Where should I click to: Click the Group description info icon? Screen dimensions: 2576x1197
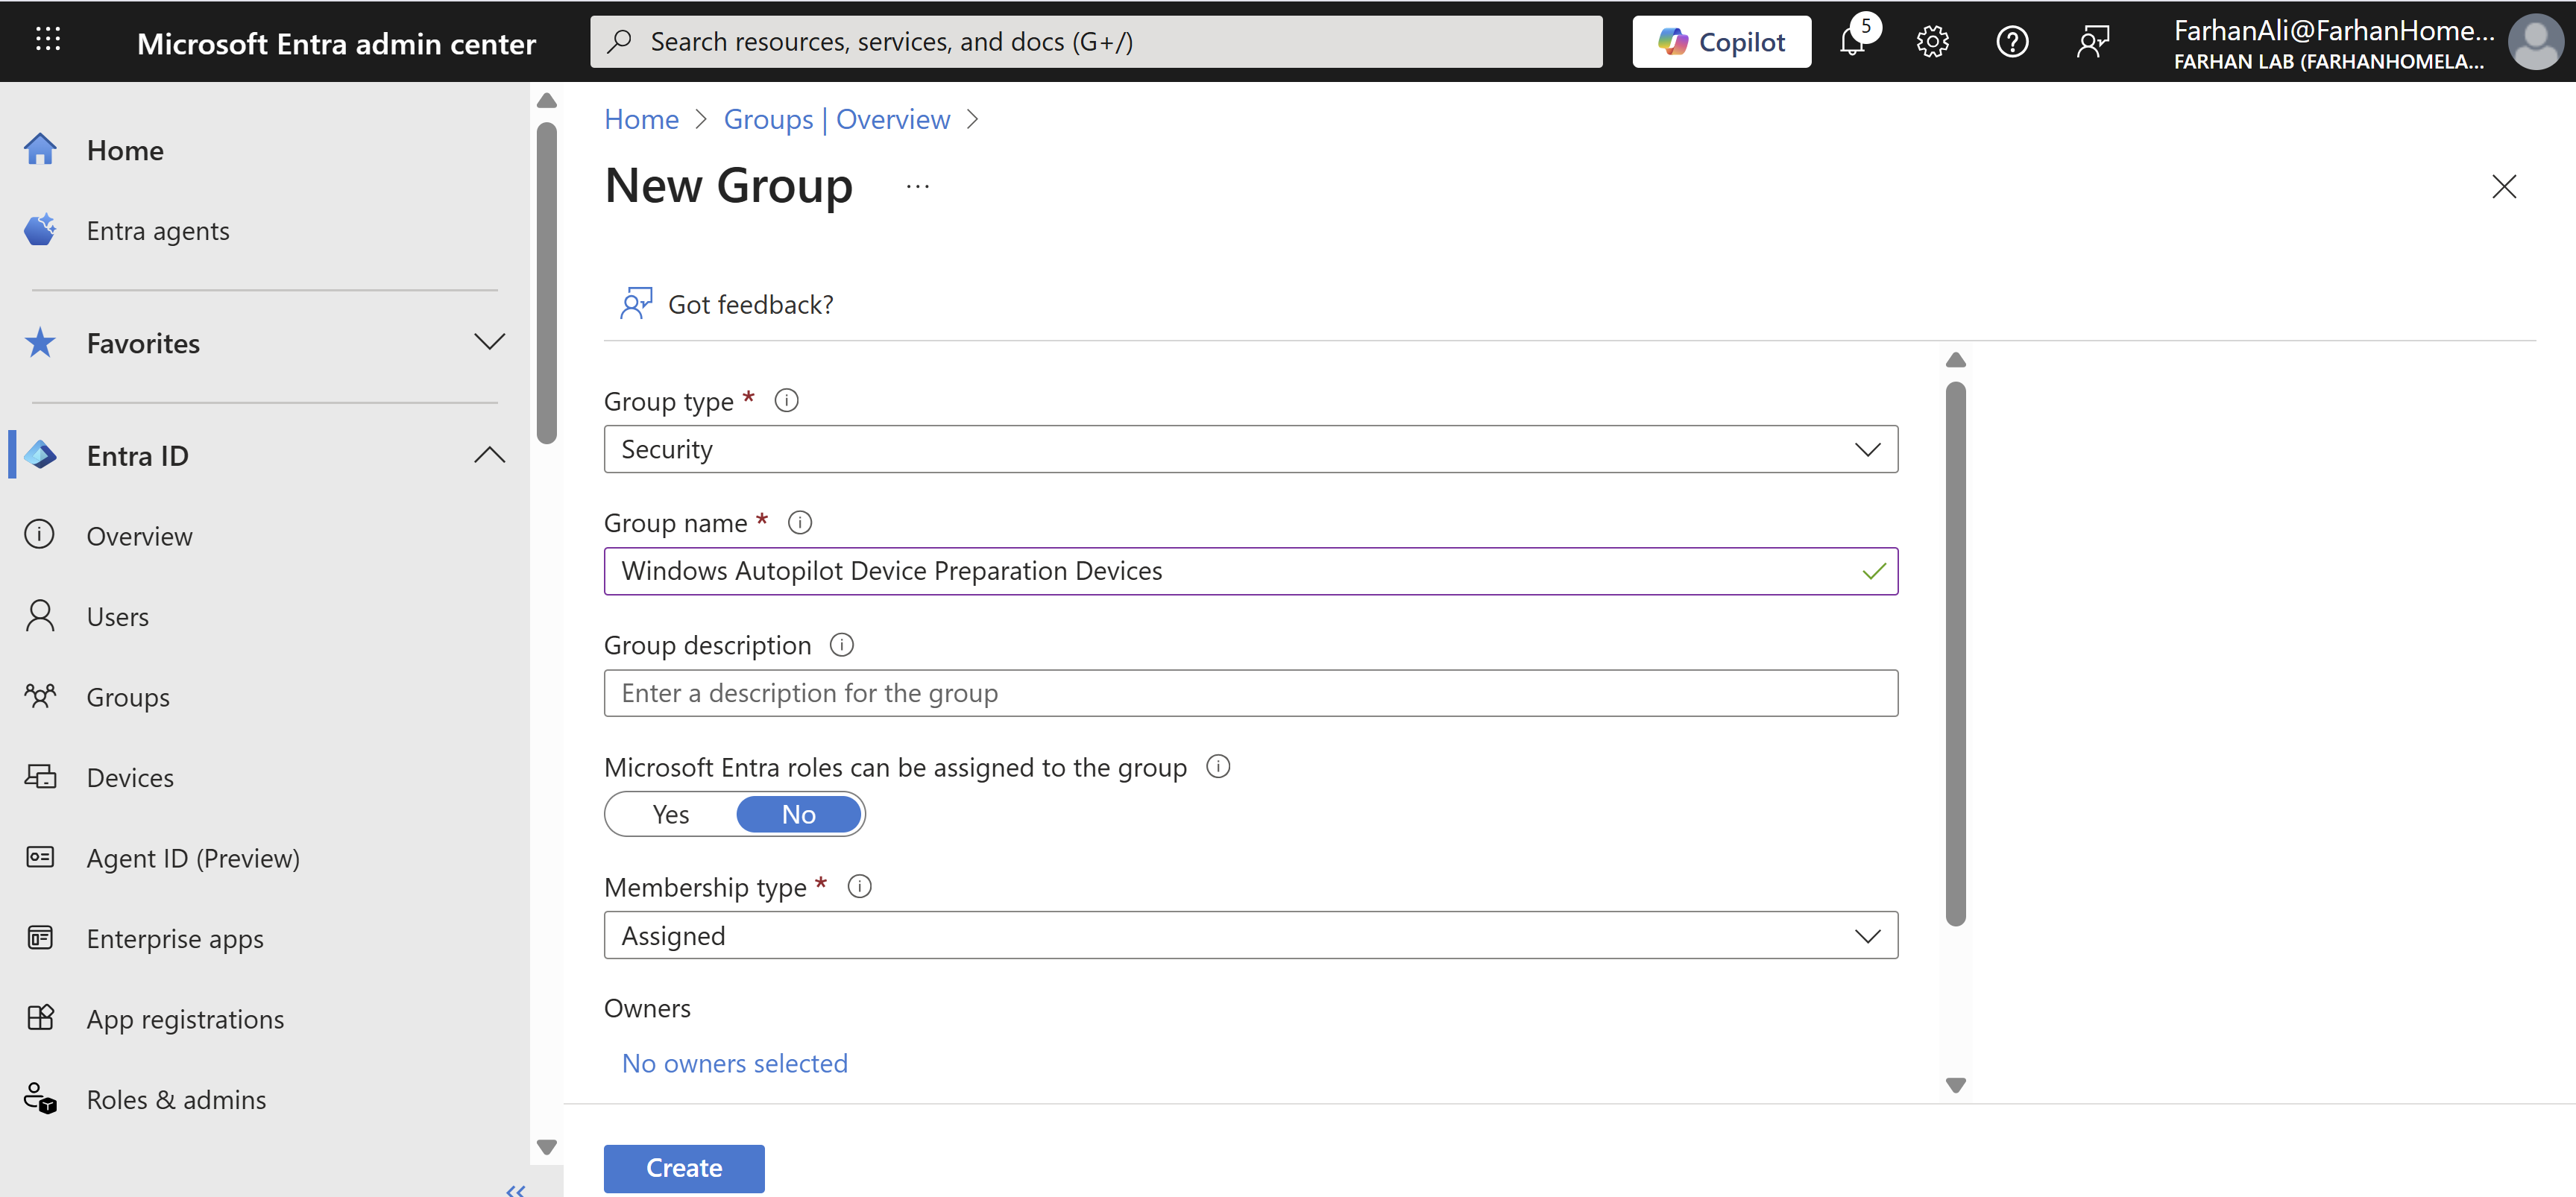pos(842,645)
